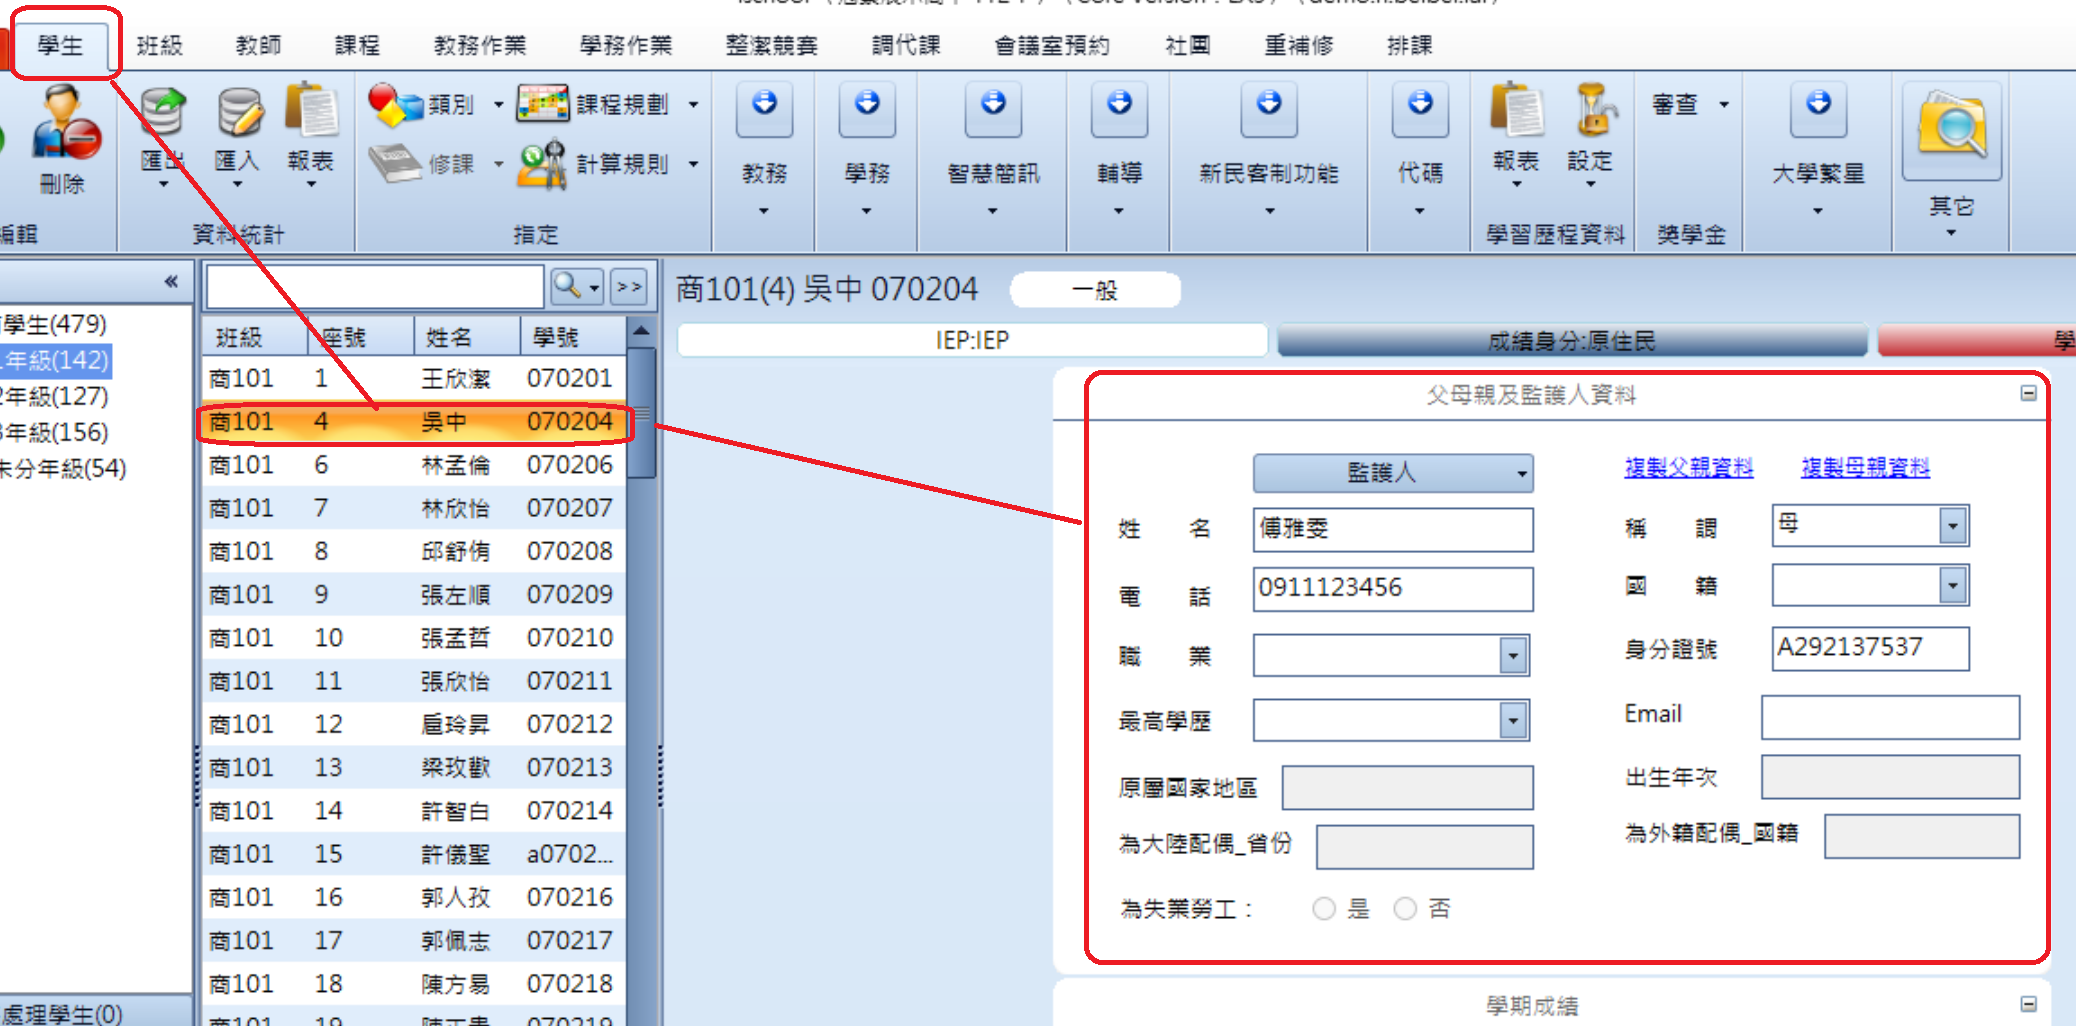Click the student search box
The width and height of the screenshot is (2076, 1026).
click(x=376, y=287)
